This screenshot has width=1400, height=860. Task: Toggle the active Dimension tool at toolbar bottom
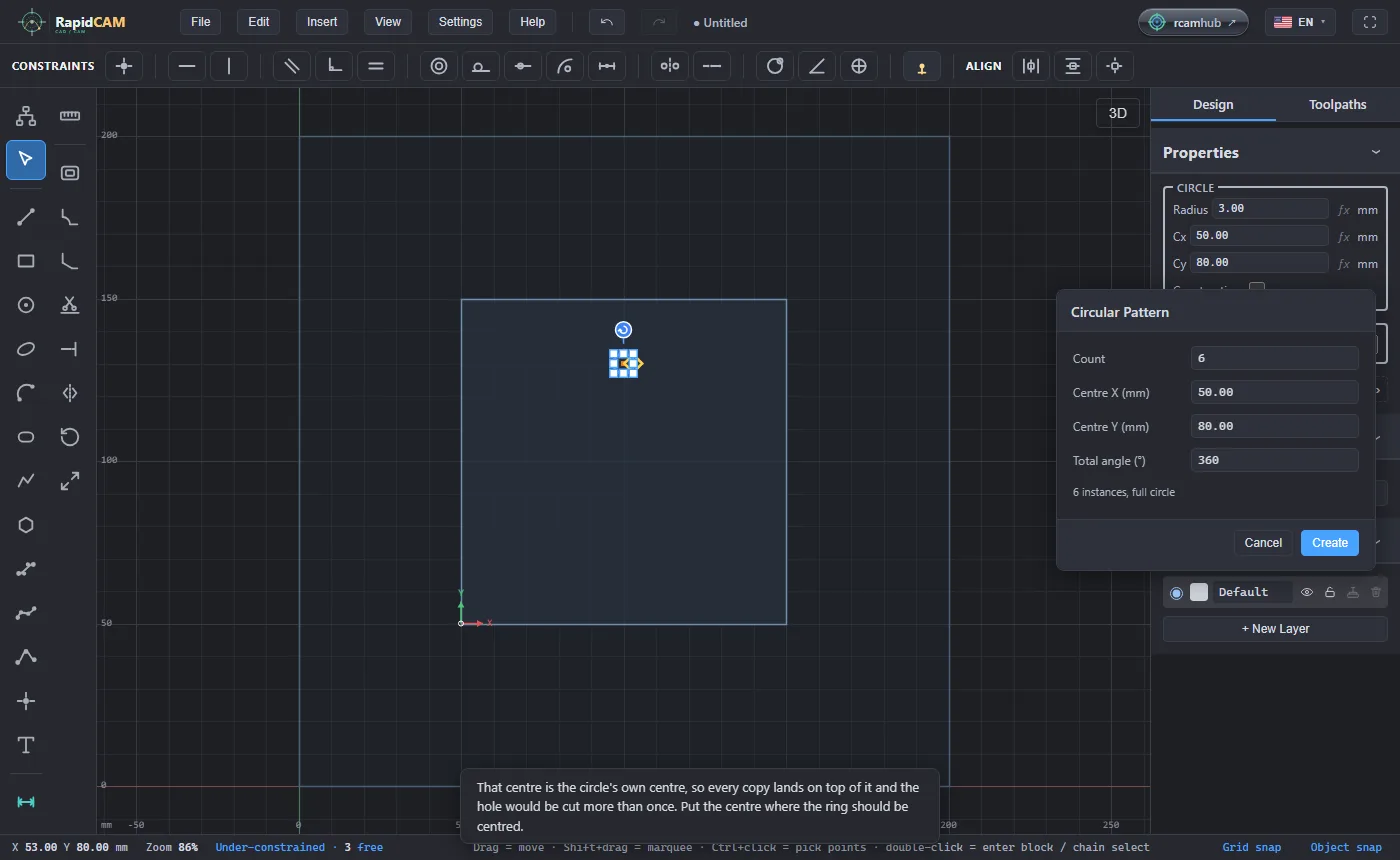(26, 802)
